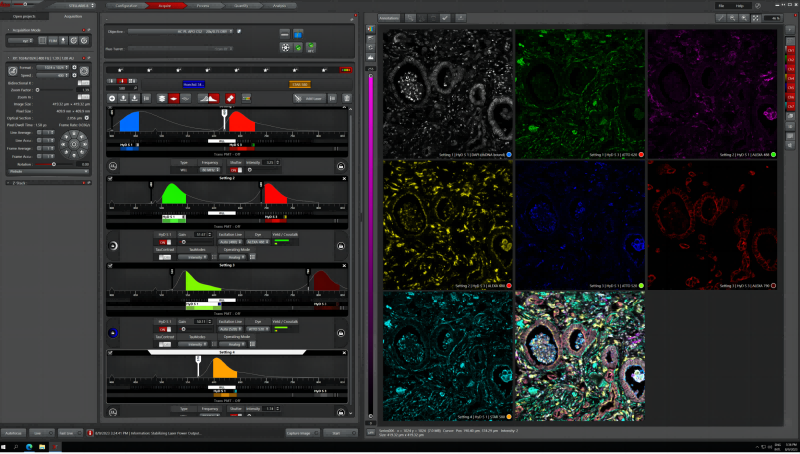Select the multicolor overlay image thumbnail

click(580, 356)
